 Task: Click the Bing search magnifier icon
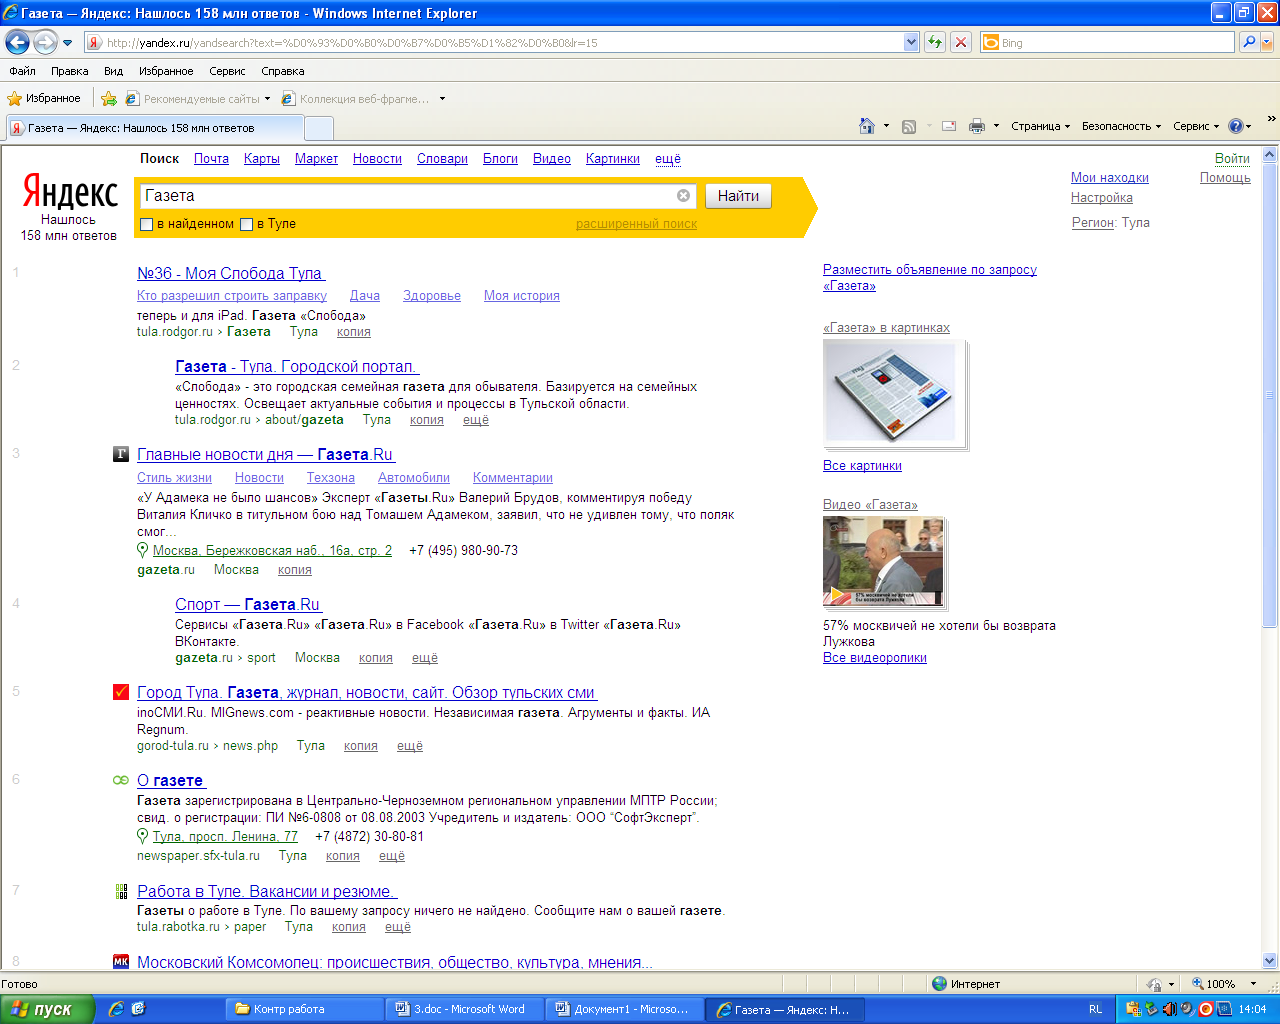(x=1249, y=42)
